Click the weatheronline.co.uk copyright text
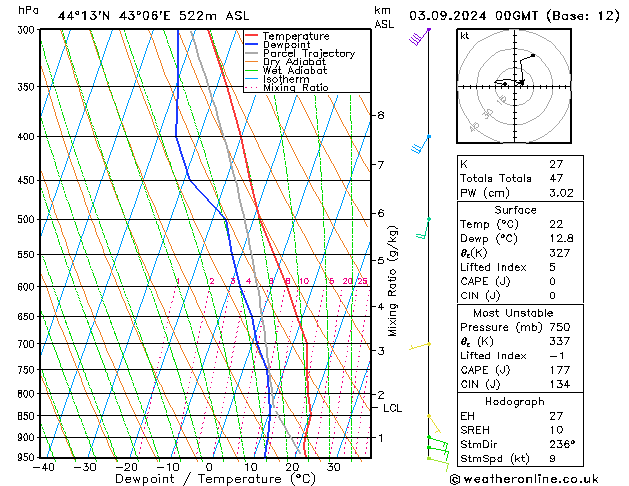 coord(524,479)
